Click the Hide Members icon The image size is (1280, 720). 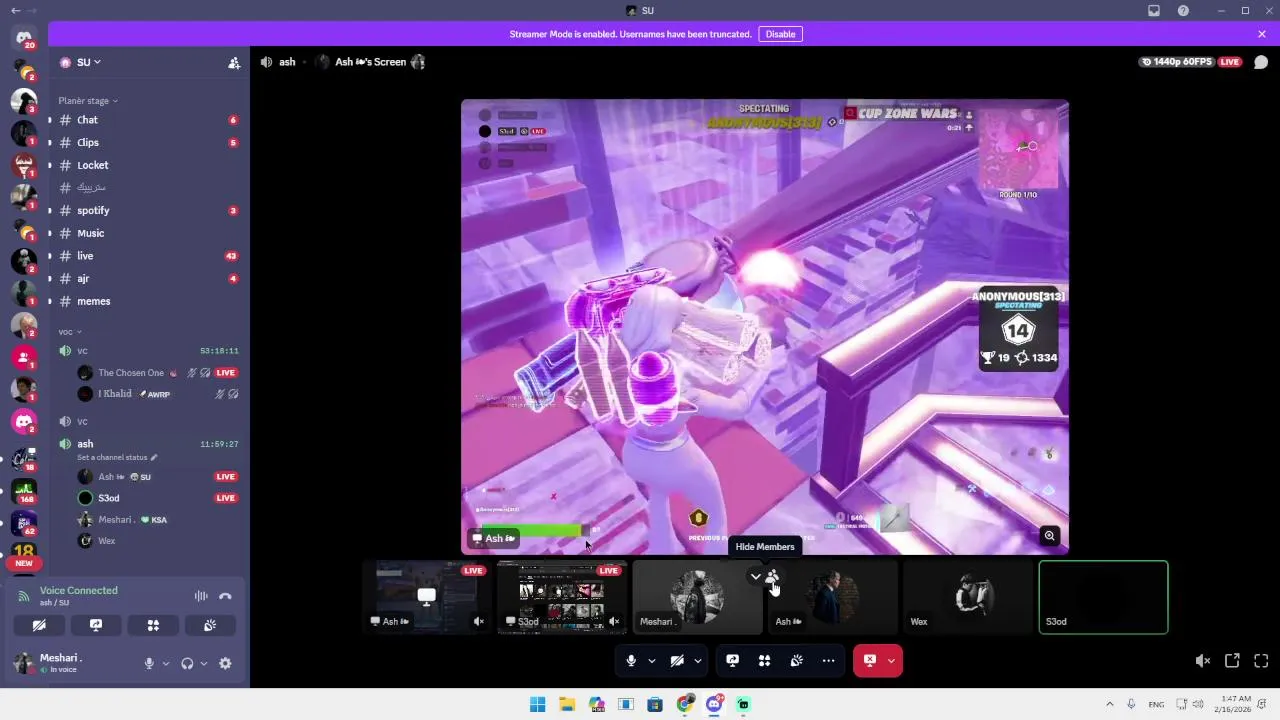coord(772,576)
